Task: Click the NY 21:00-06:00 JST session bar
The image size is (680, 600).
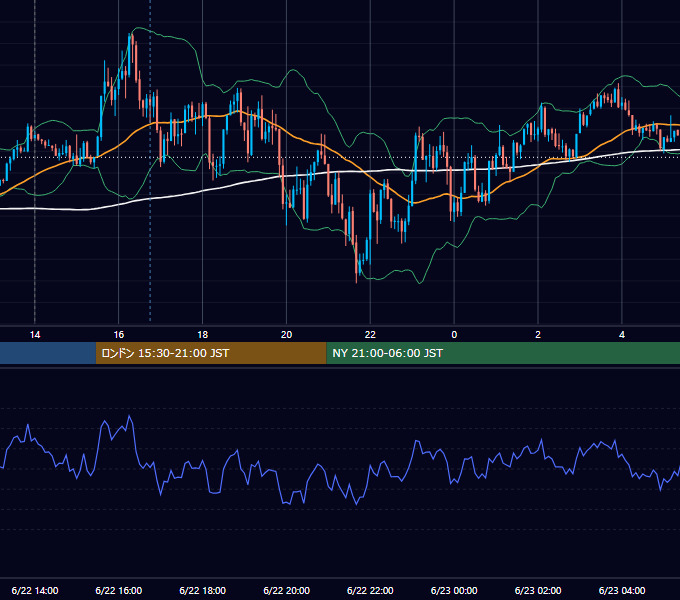Action: coord(503,353)
